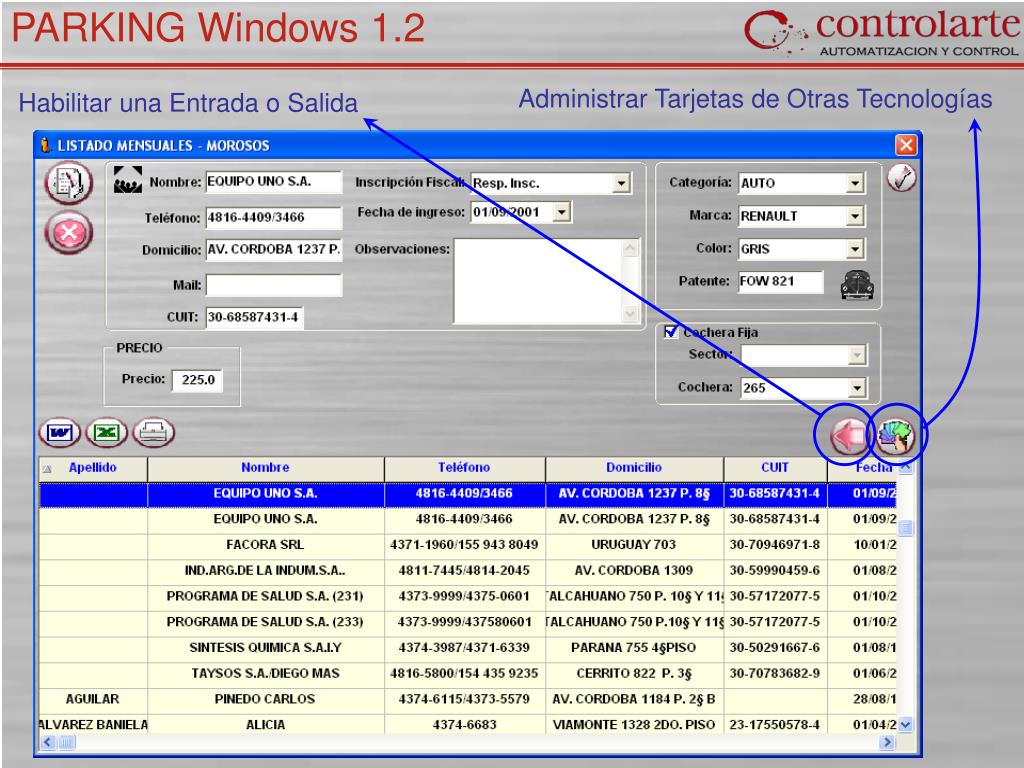Viewport: 1024px width, 768px height.
Task: Click the Teléfono input field
Action: click(x=274, y=217)
